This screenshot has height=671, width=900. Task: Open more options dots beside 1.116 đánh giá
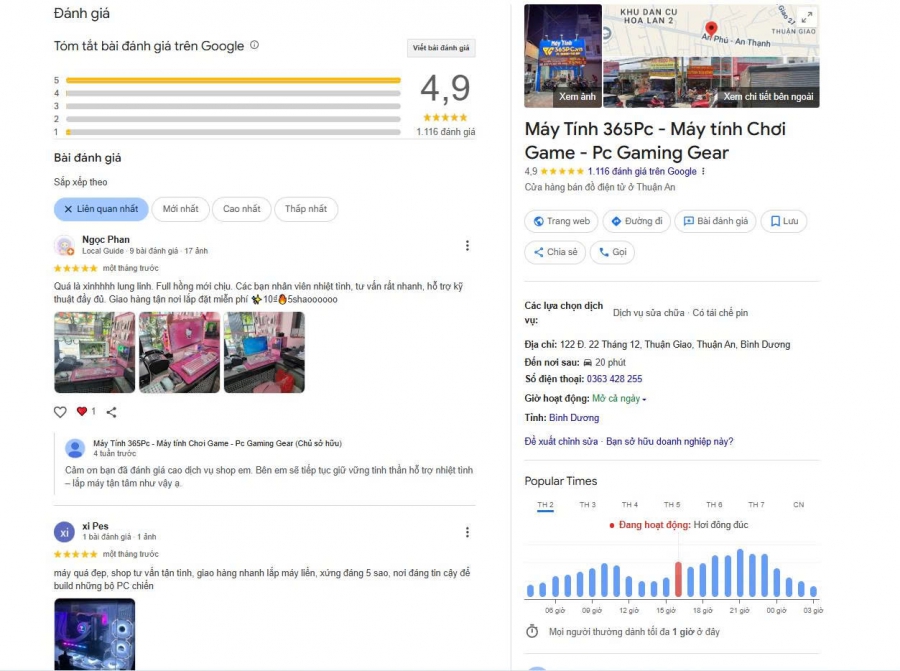[703, 171]
